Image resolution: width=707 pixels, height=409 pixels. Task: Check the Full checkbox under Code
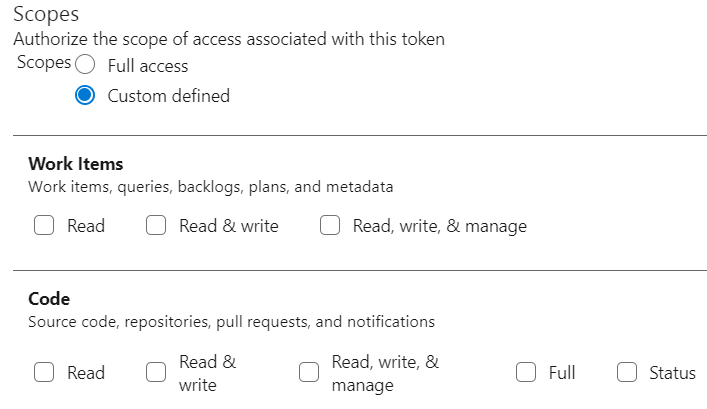(526, 373)
